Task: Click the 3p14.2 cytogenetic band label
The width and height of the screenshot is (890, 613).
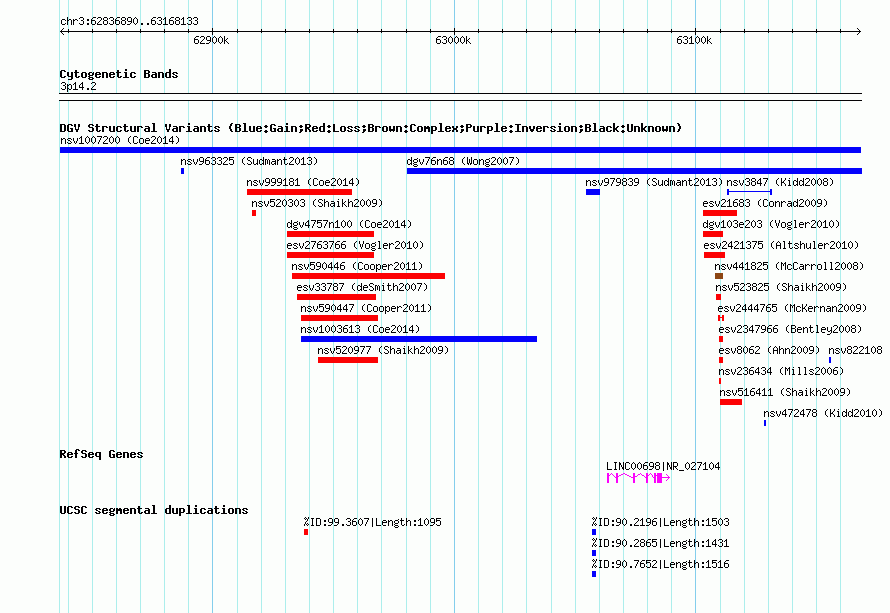Action: 78,86
